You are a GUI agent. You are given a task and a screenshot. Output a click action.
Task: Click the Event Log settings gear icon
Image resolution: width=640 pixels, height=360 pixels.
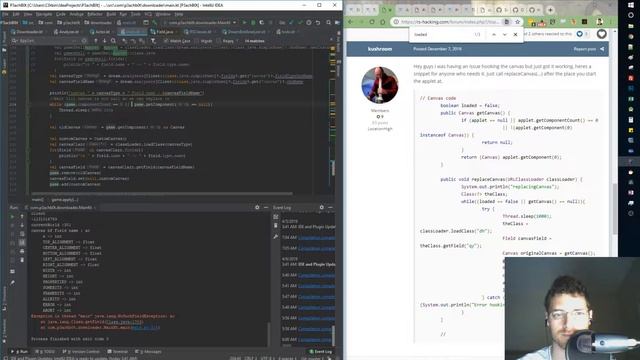[322, 207]
